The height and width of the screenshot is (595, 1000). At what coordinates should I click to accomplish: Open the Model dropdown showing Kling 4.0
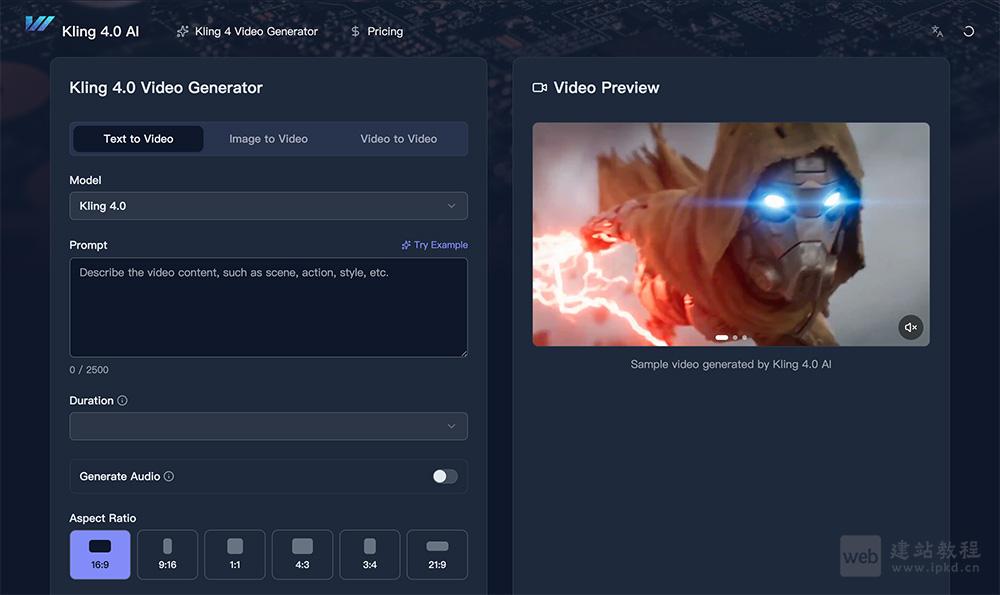click(x=268, y=206)
